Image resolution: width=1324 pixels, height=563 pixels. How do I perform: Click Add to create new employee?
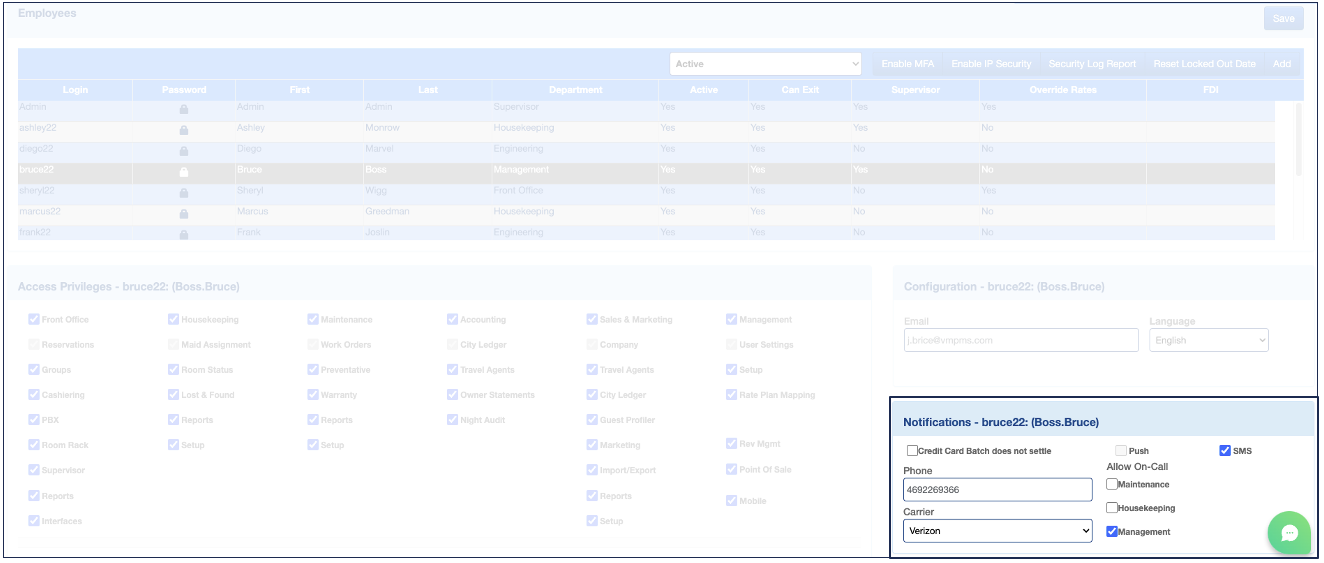coord(1281,64)
